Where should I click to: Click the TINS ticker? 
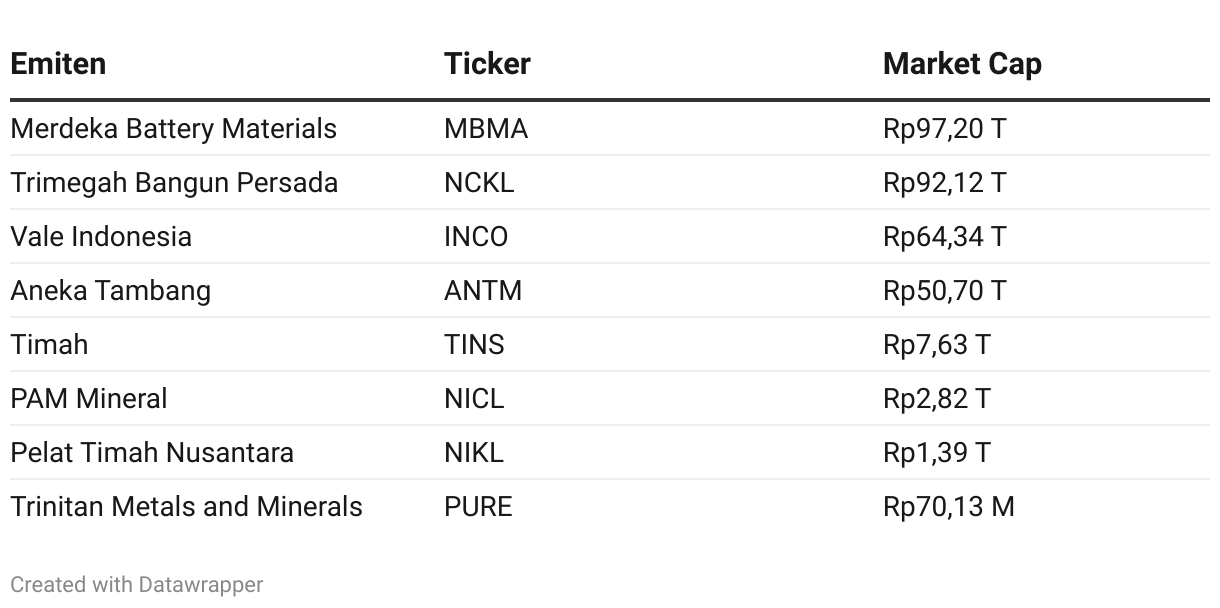click(x=474, y=345)
